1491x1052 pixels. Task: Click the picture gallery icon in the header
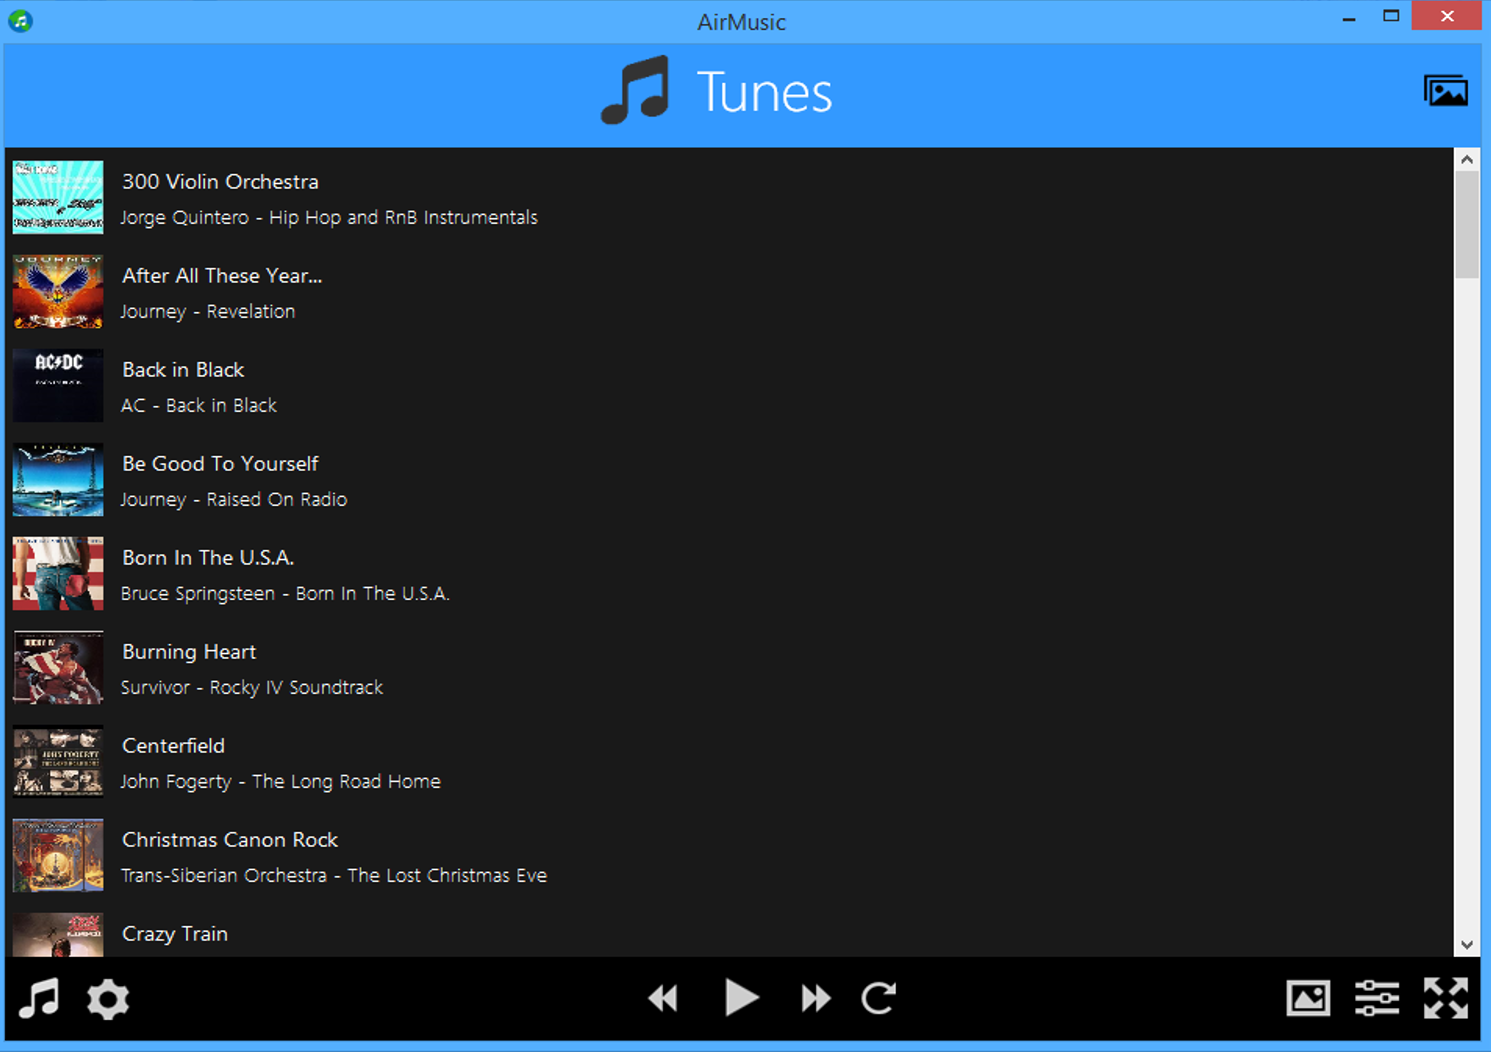click(1446, 91)
